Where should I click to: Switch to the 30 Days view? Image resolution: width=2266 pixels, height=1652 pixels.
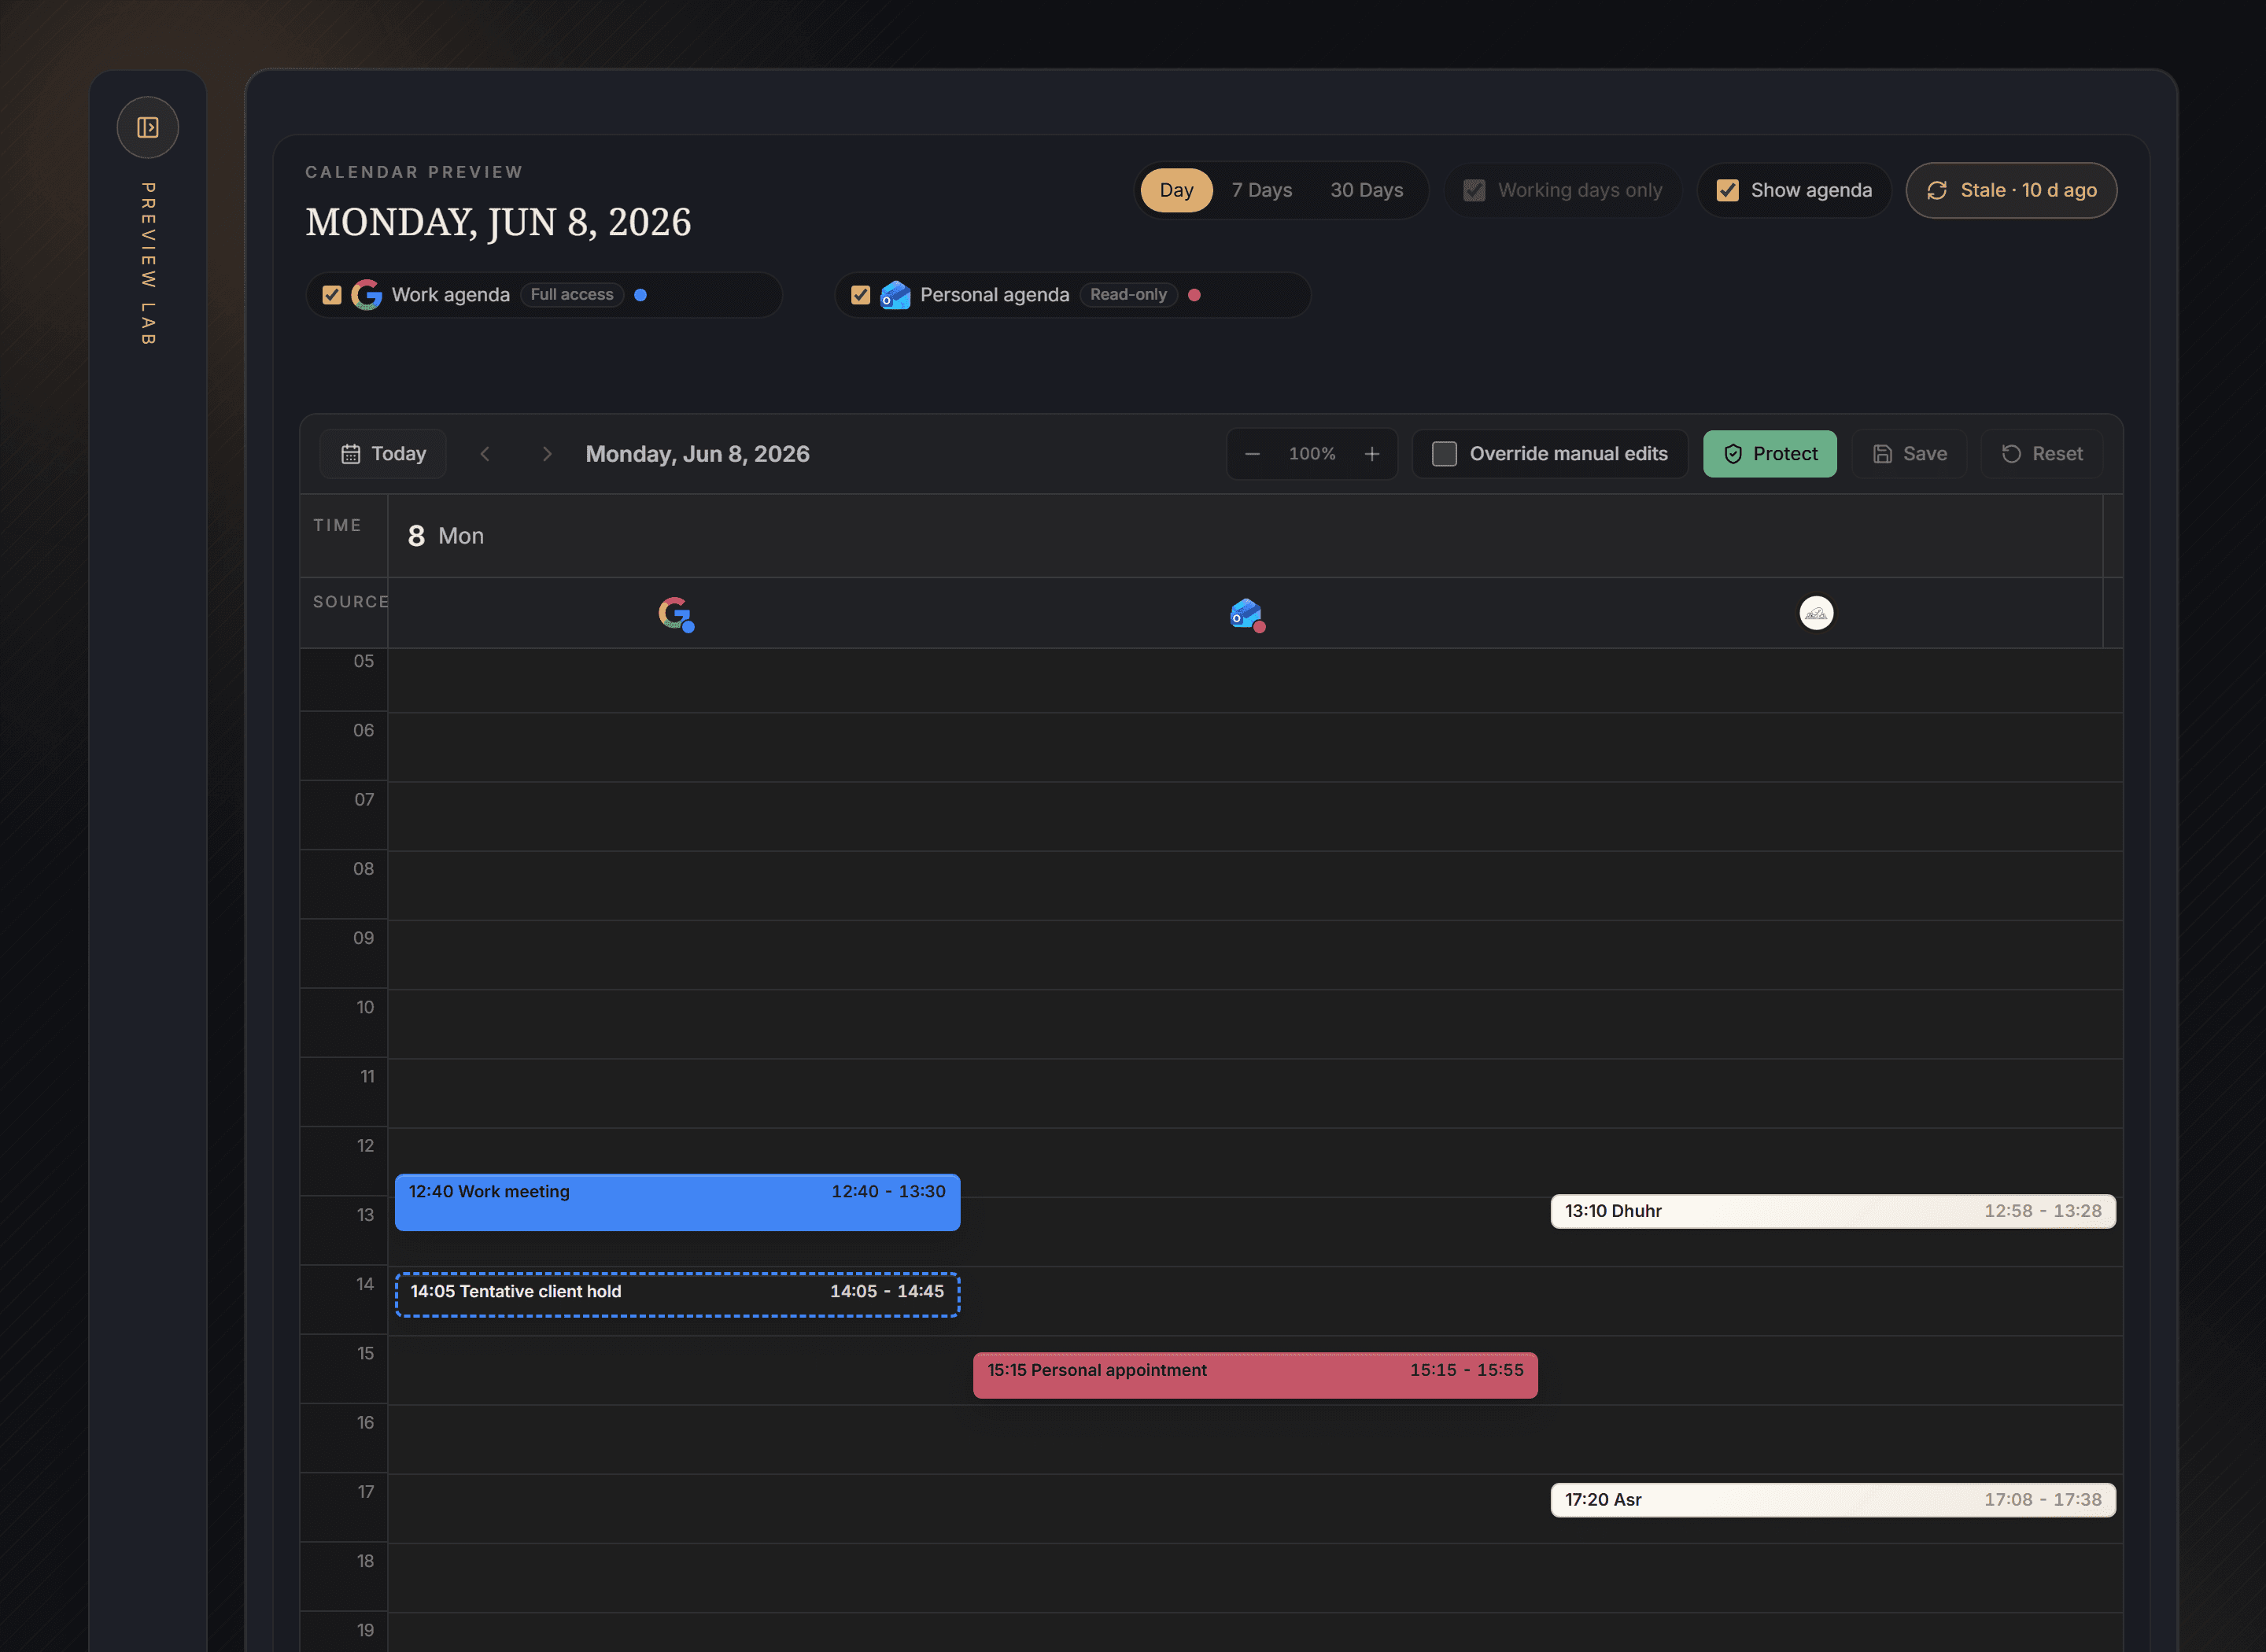coord(1366,190)
